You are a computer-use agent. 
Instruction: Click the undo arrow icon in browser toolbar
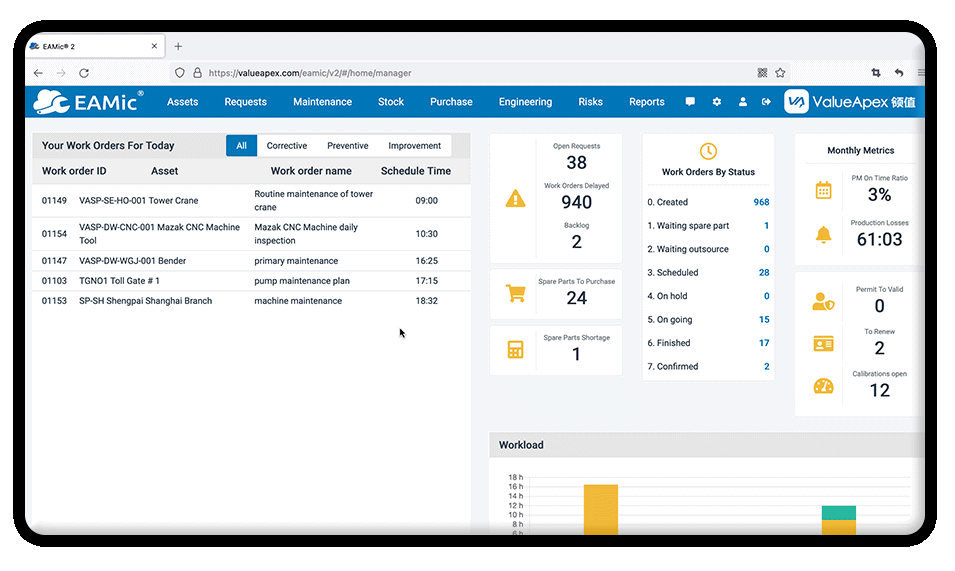point(899,73)
